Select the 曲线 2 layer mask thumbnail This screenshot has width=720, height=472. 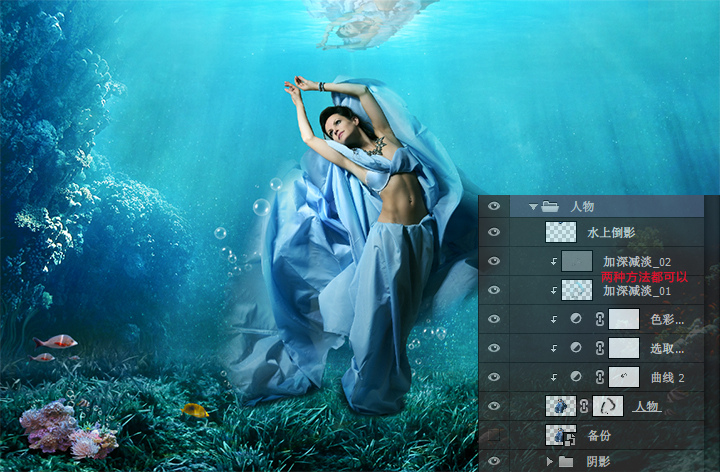[624, 376]
